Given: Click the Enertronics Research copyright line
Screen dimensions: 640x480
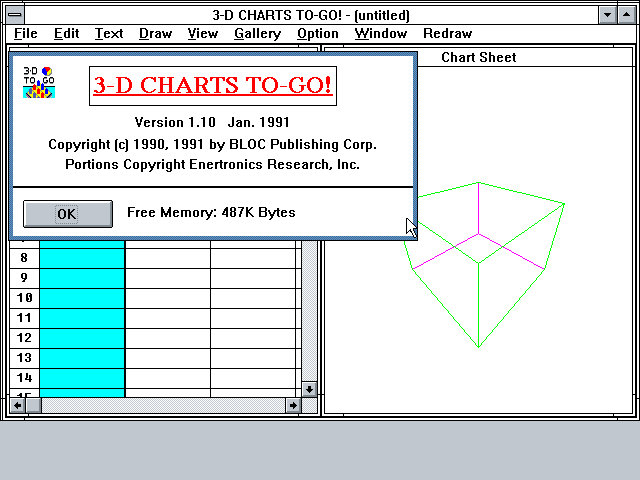Looking at the screenshot, I should 212,164.
